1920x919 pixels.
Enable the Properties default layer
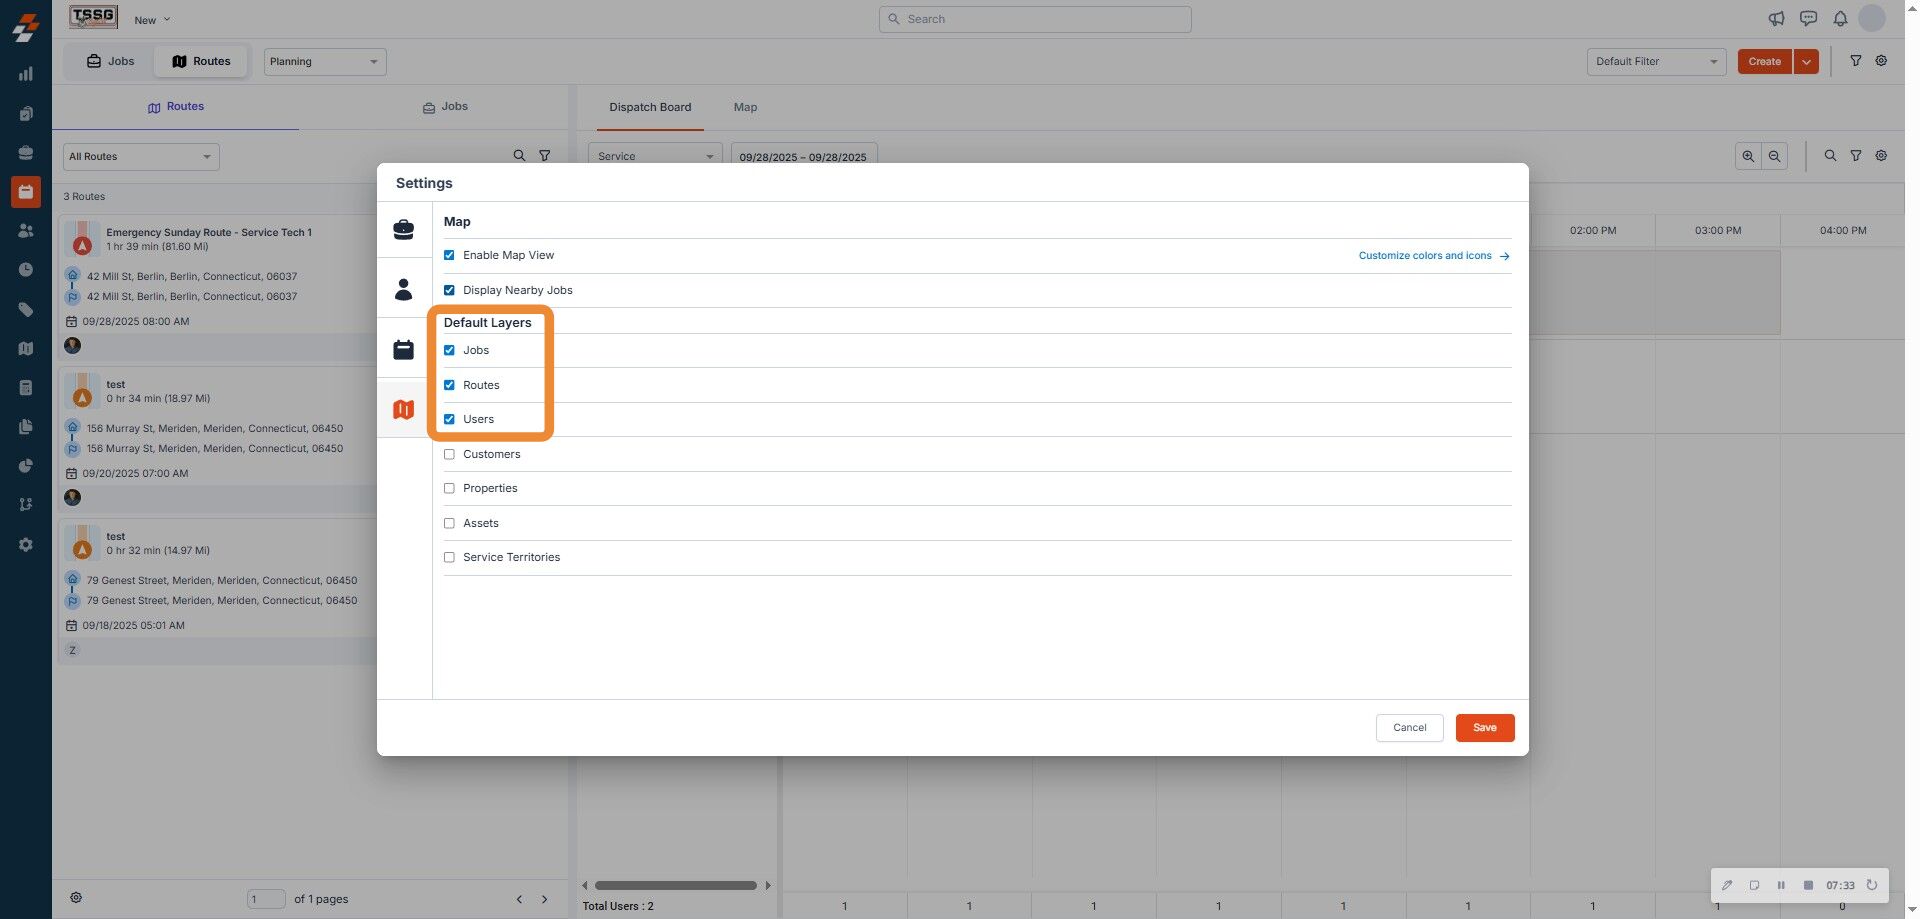(x=449, y=488)
